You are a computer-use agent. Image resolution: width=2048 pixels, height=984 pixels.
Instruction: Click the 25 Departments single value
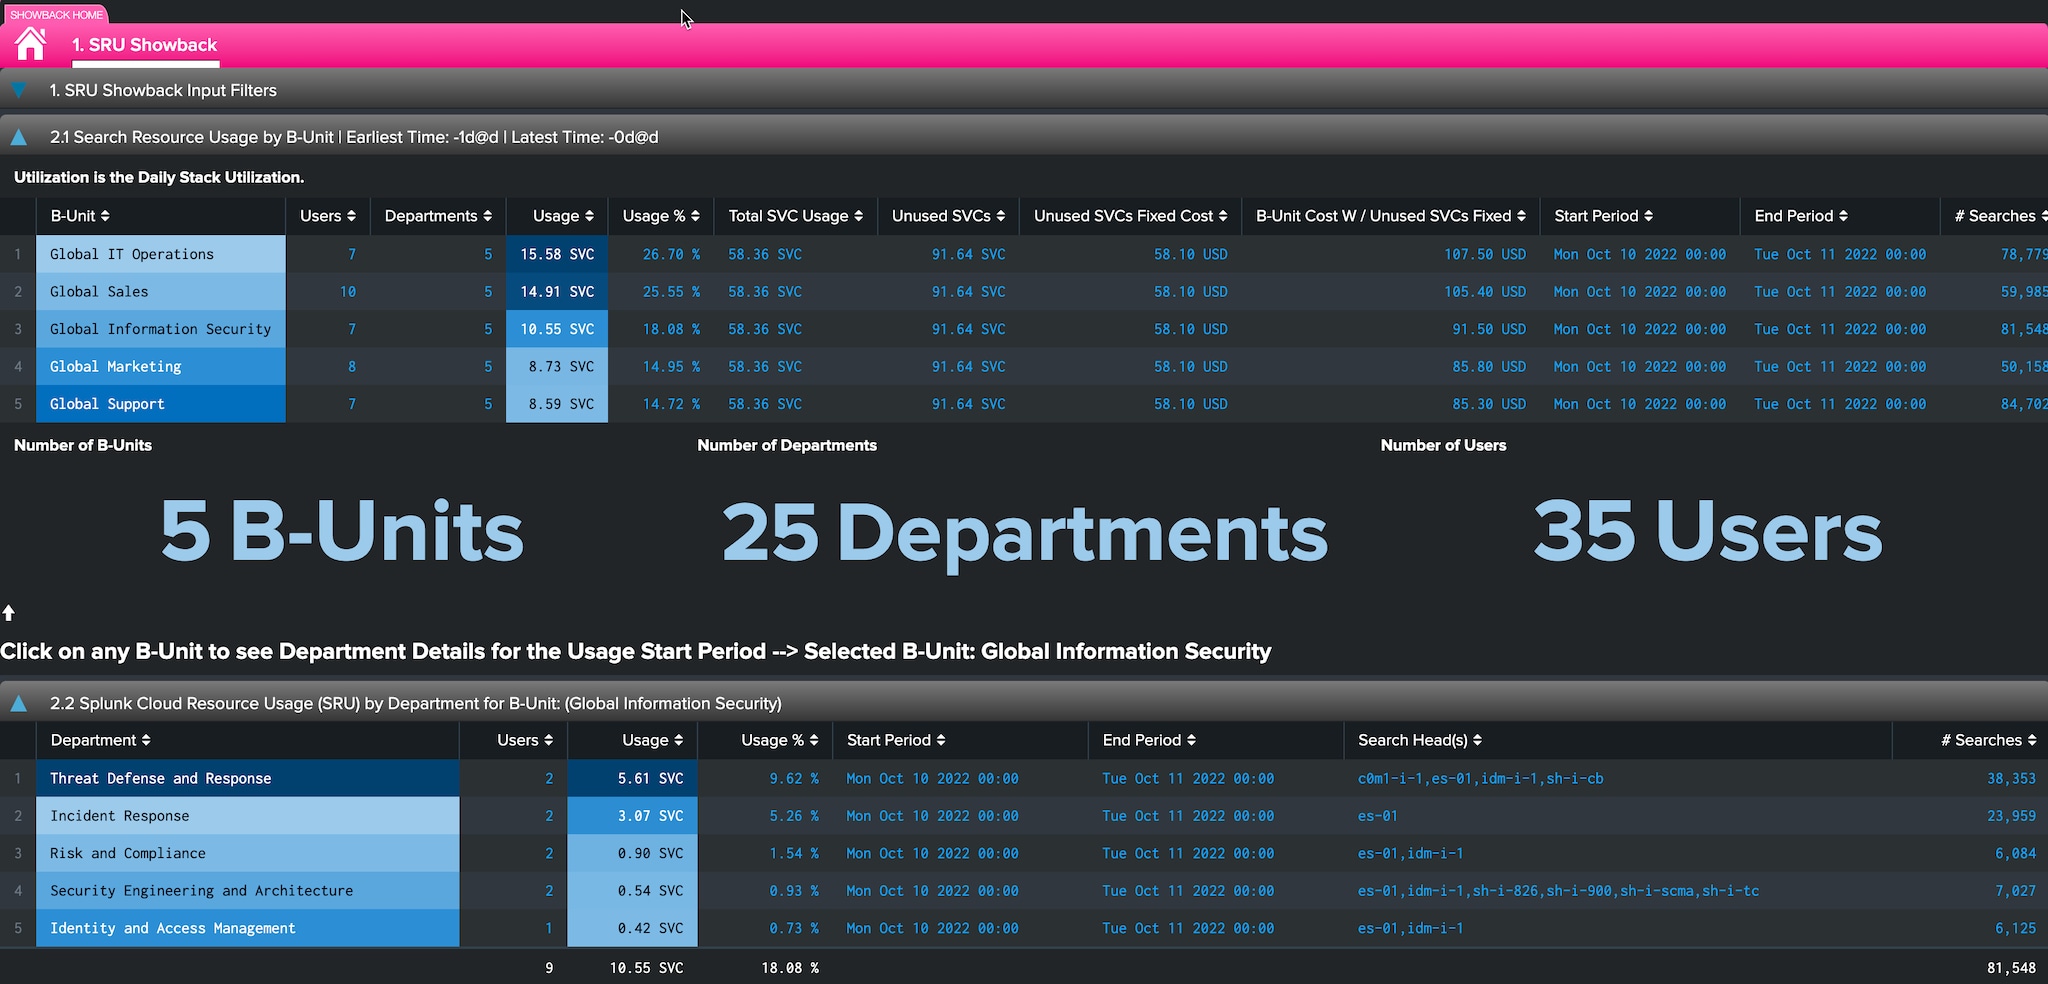(x=1025, y=533)
